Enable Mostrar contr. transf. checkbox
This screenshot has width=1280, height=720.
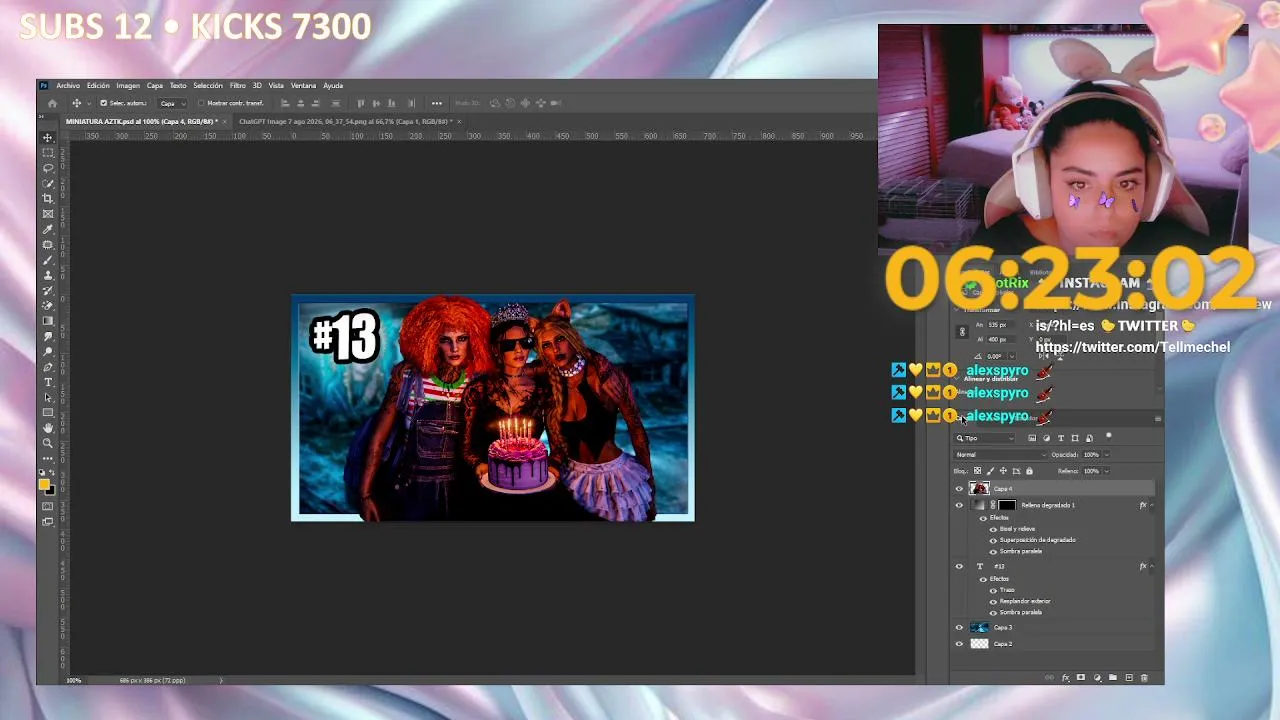pyautogui.click(x=201, y=103)
